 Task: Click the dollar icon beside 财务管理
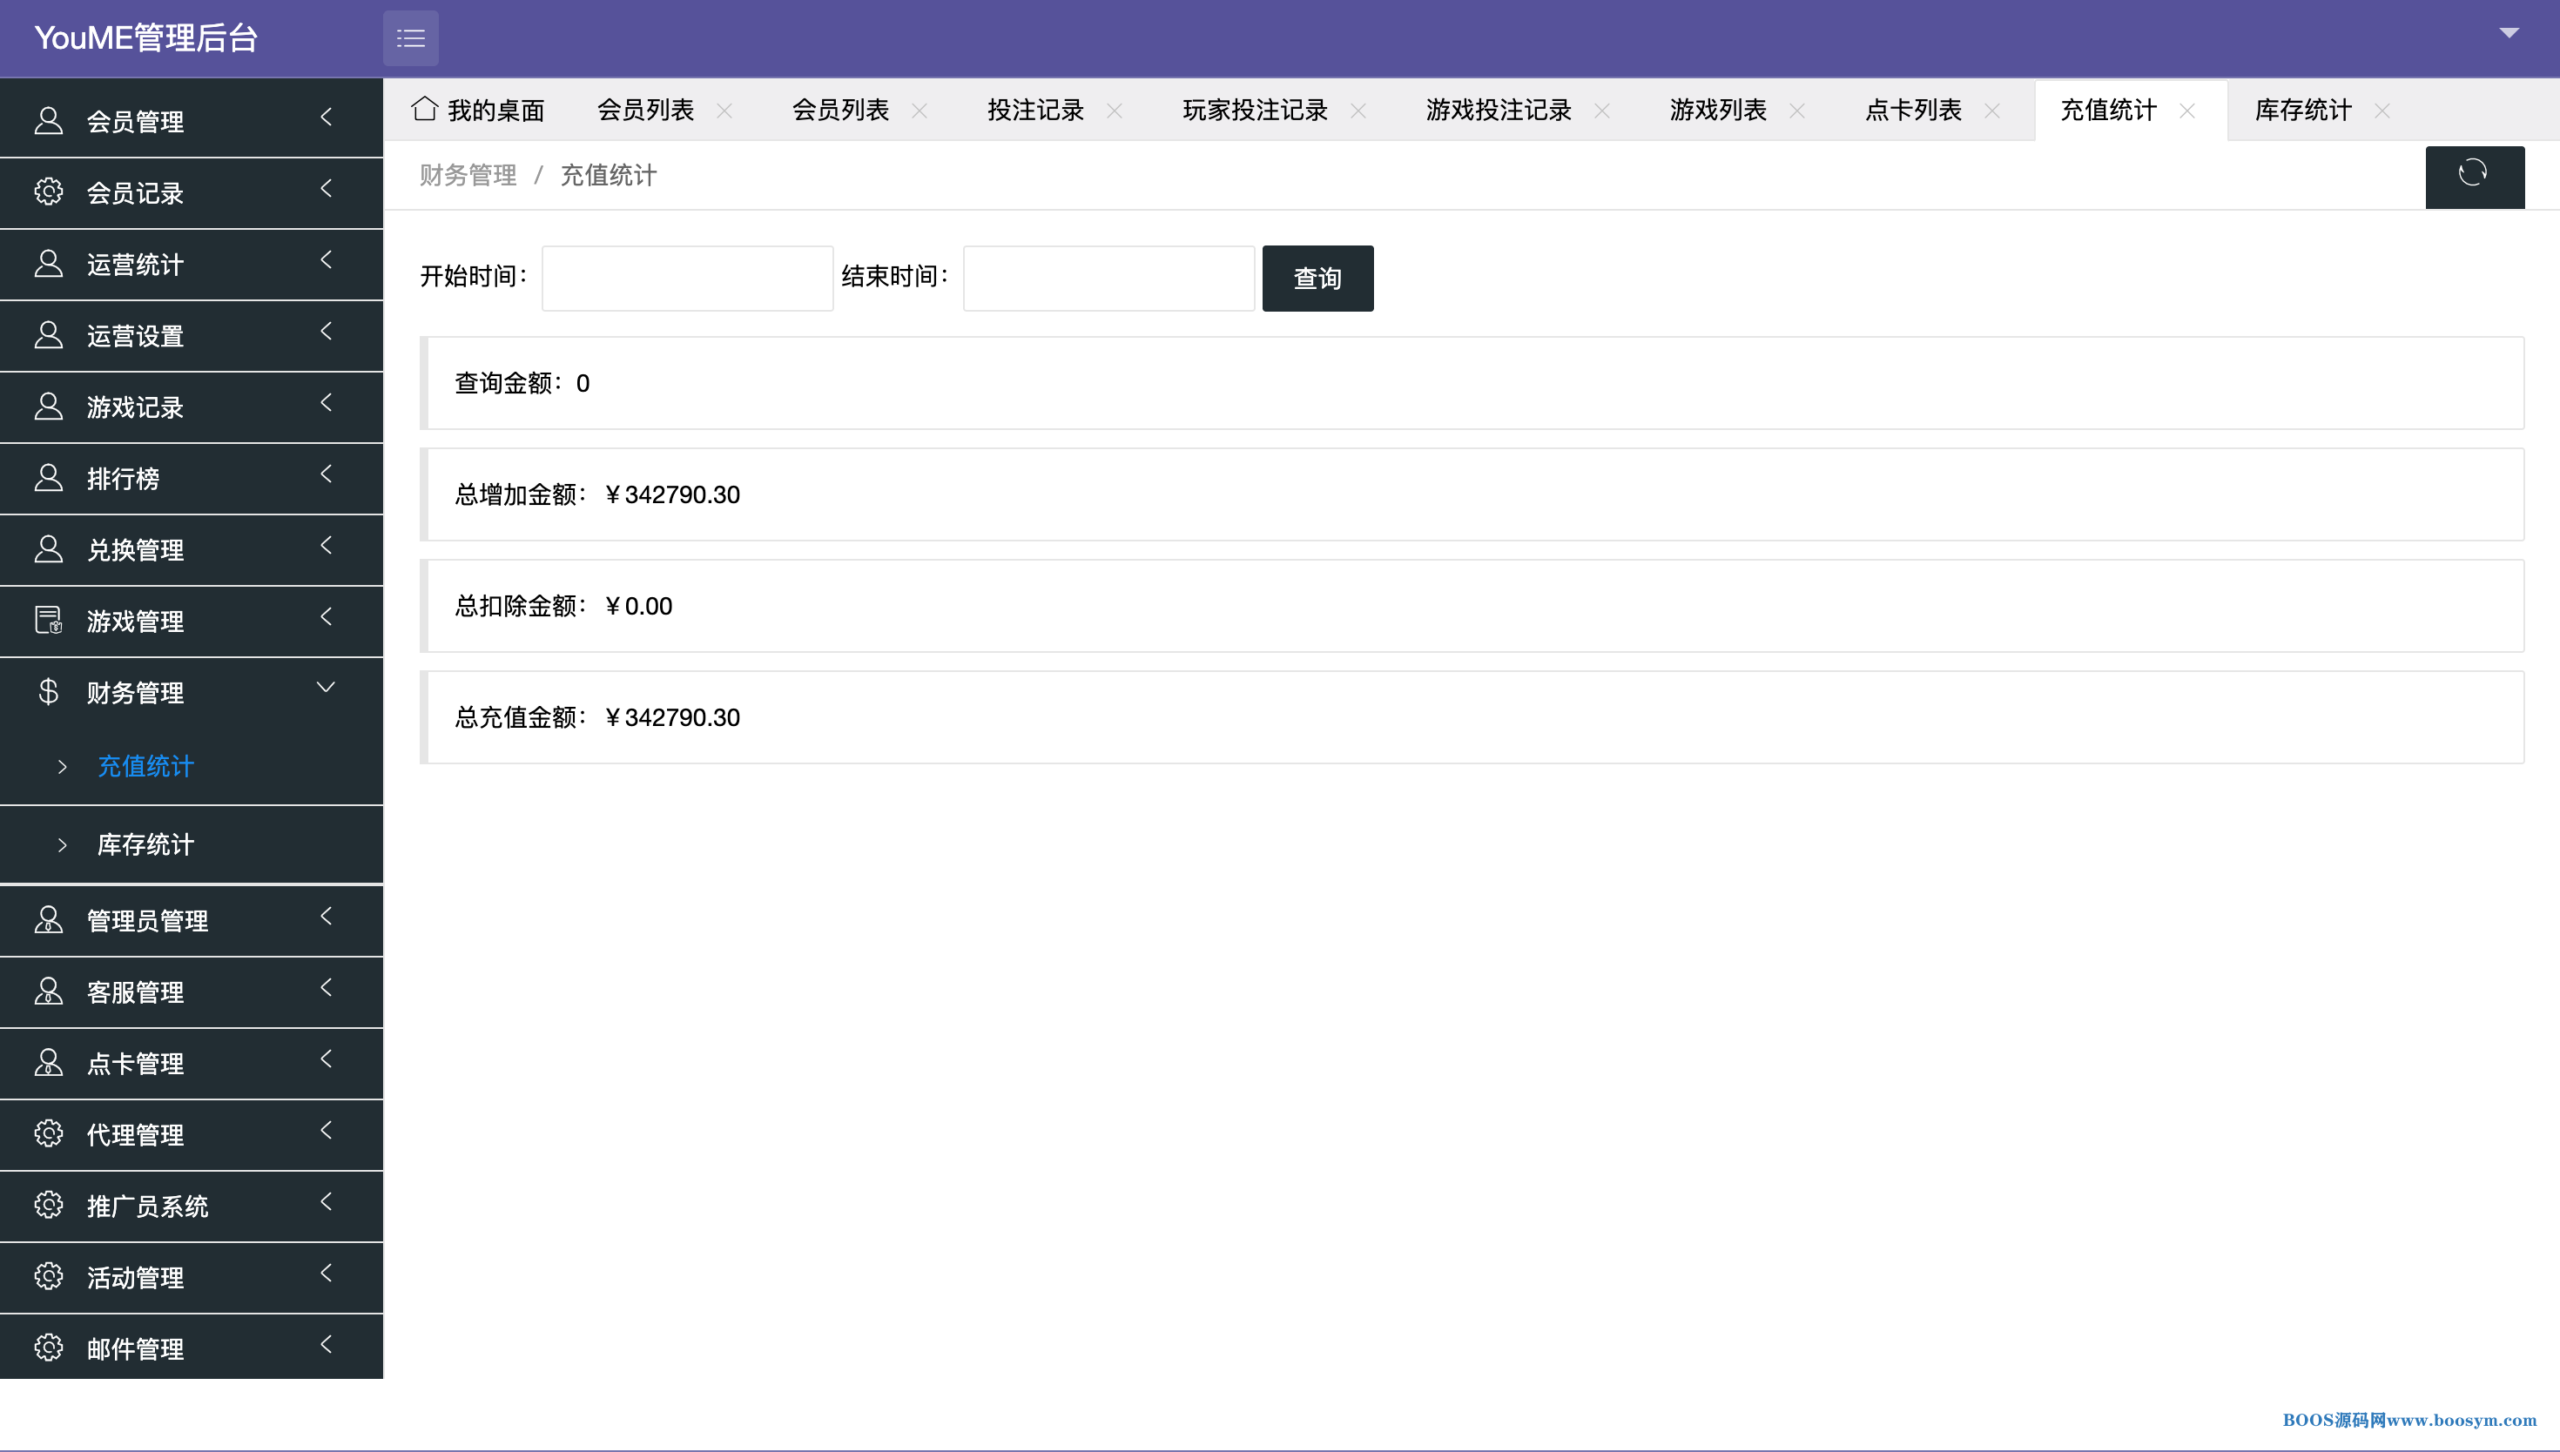(x=48, y=692)
